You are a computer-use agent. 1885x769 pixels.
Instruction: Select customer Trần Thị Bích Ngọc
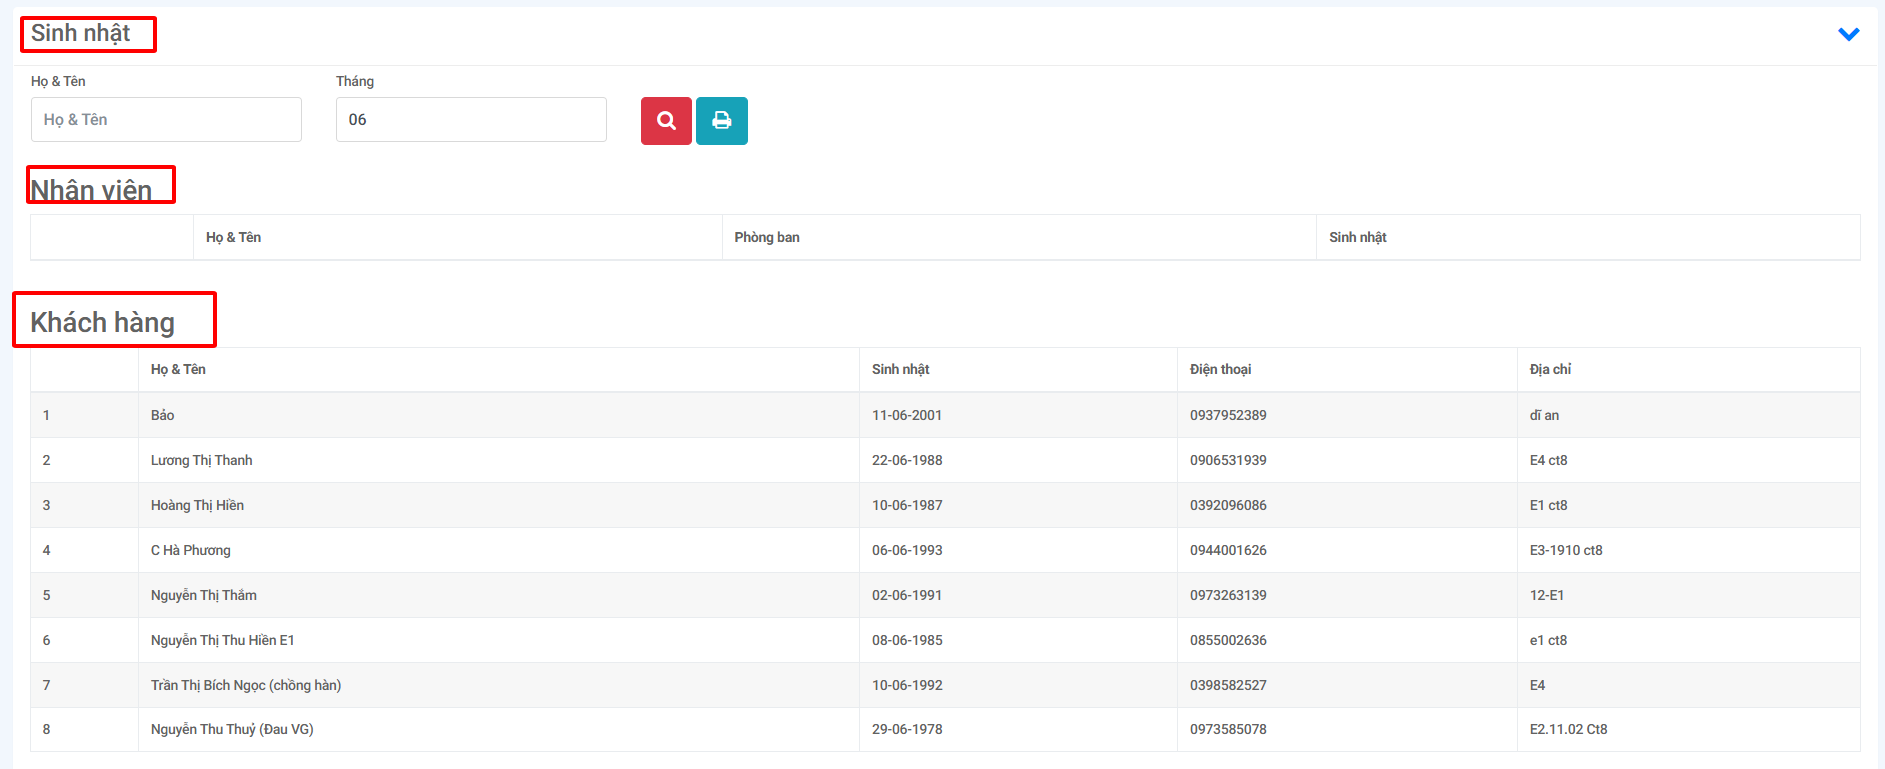pos(246,685)
